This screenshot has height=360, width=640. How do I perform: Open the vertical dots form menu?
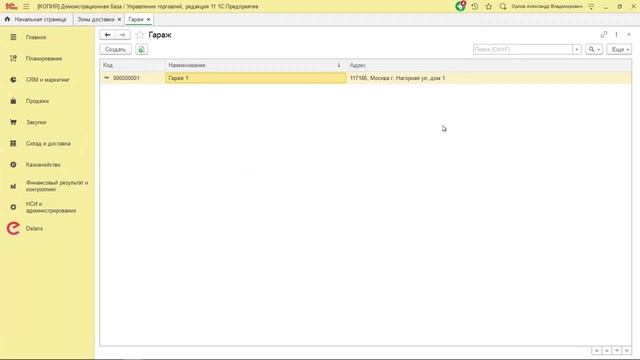coord(616,35)
